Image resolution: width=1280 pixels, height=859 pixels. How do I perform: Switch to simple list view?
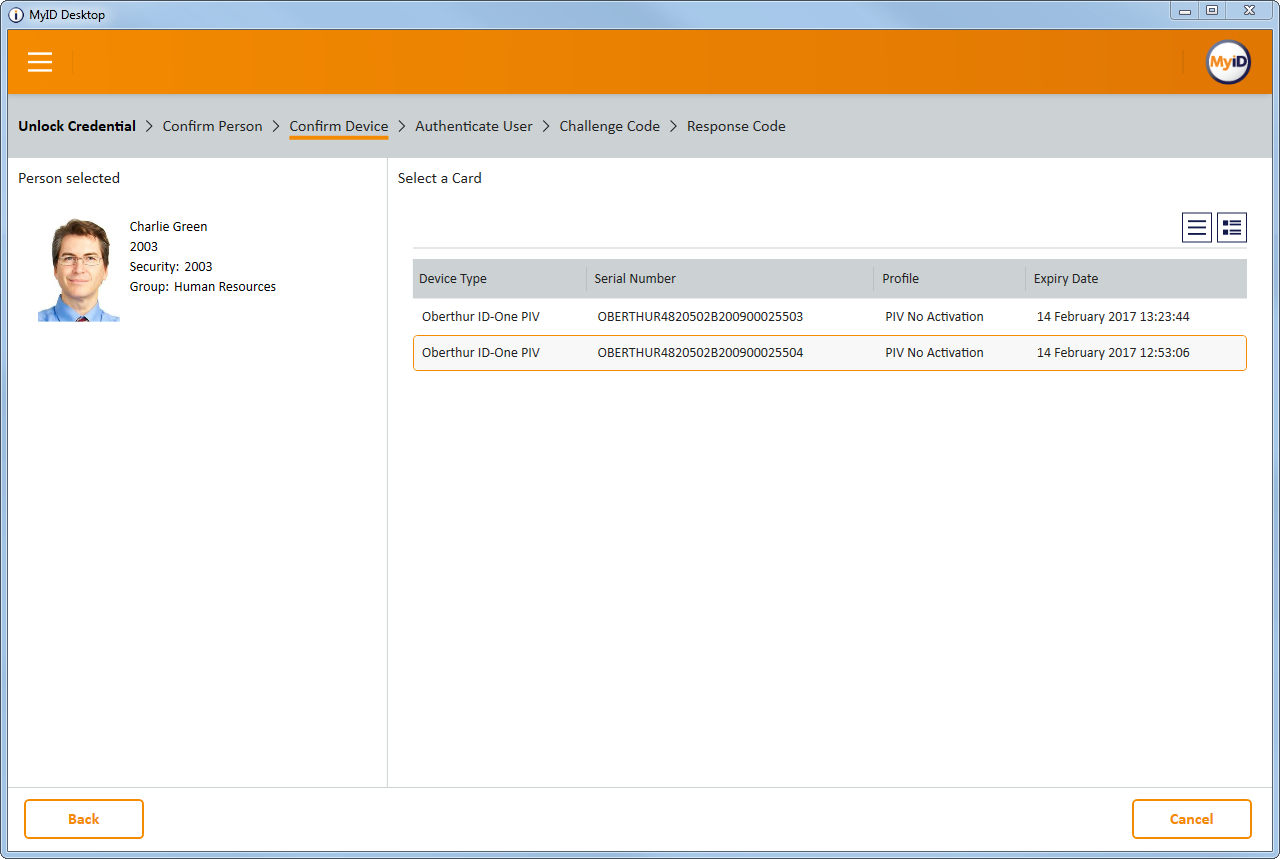click(x=1197, y=228)
